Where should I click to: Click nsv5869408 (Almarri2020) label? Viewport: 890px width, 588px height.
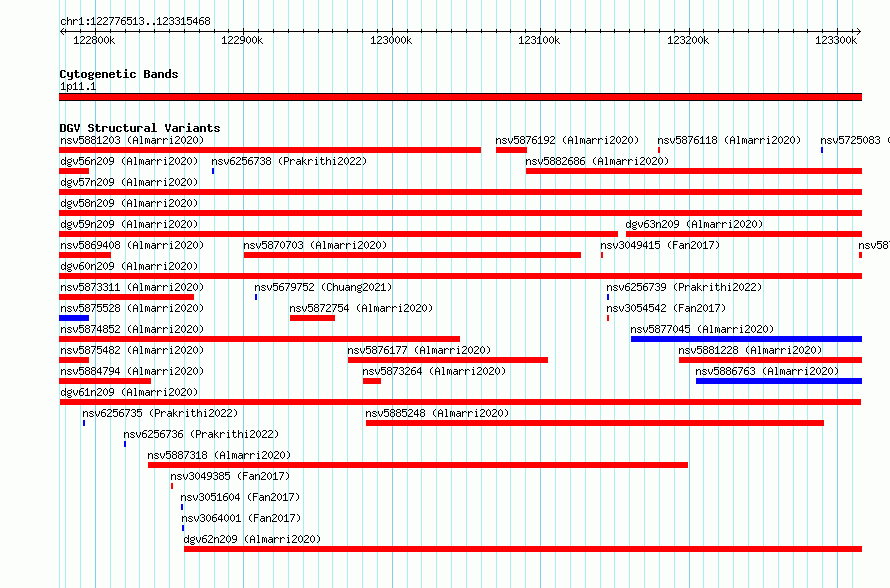click(x=132, y=245)
